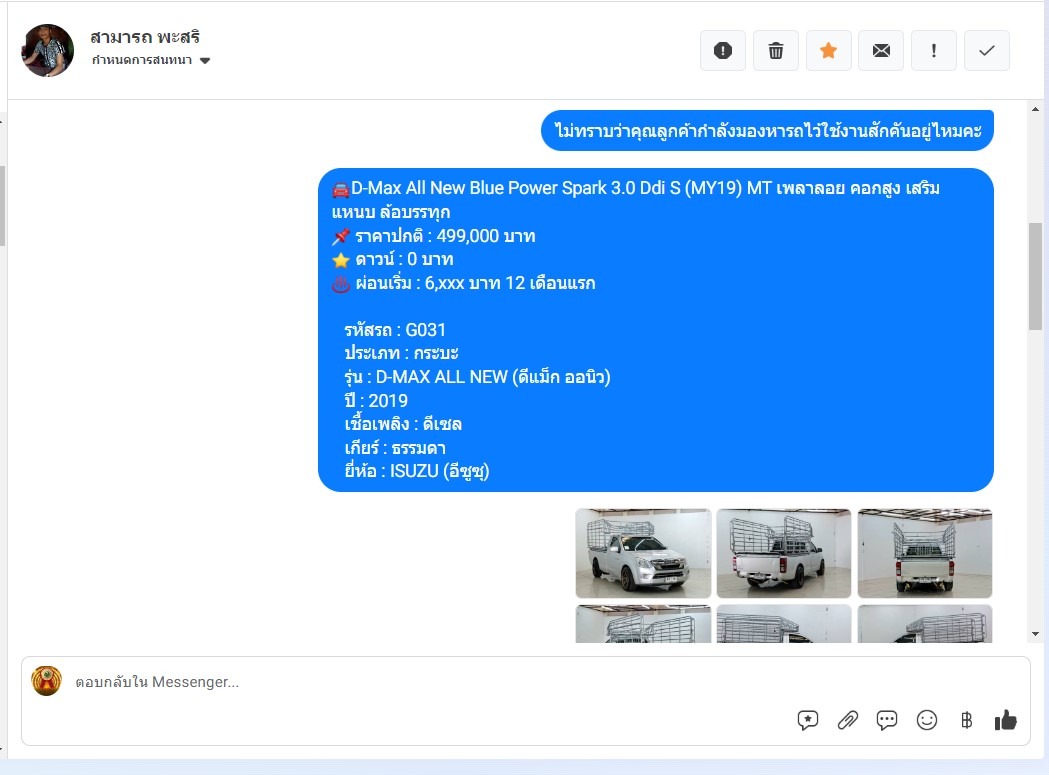
Task: Click the year line 'ปี : 2019'
Action: pyautogui.click(x=376, y=401)
